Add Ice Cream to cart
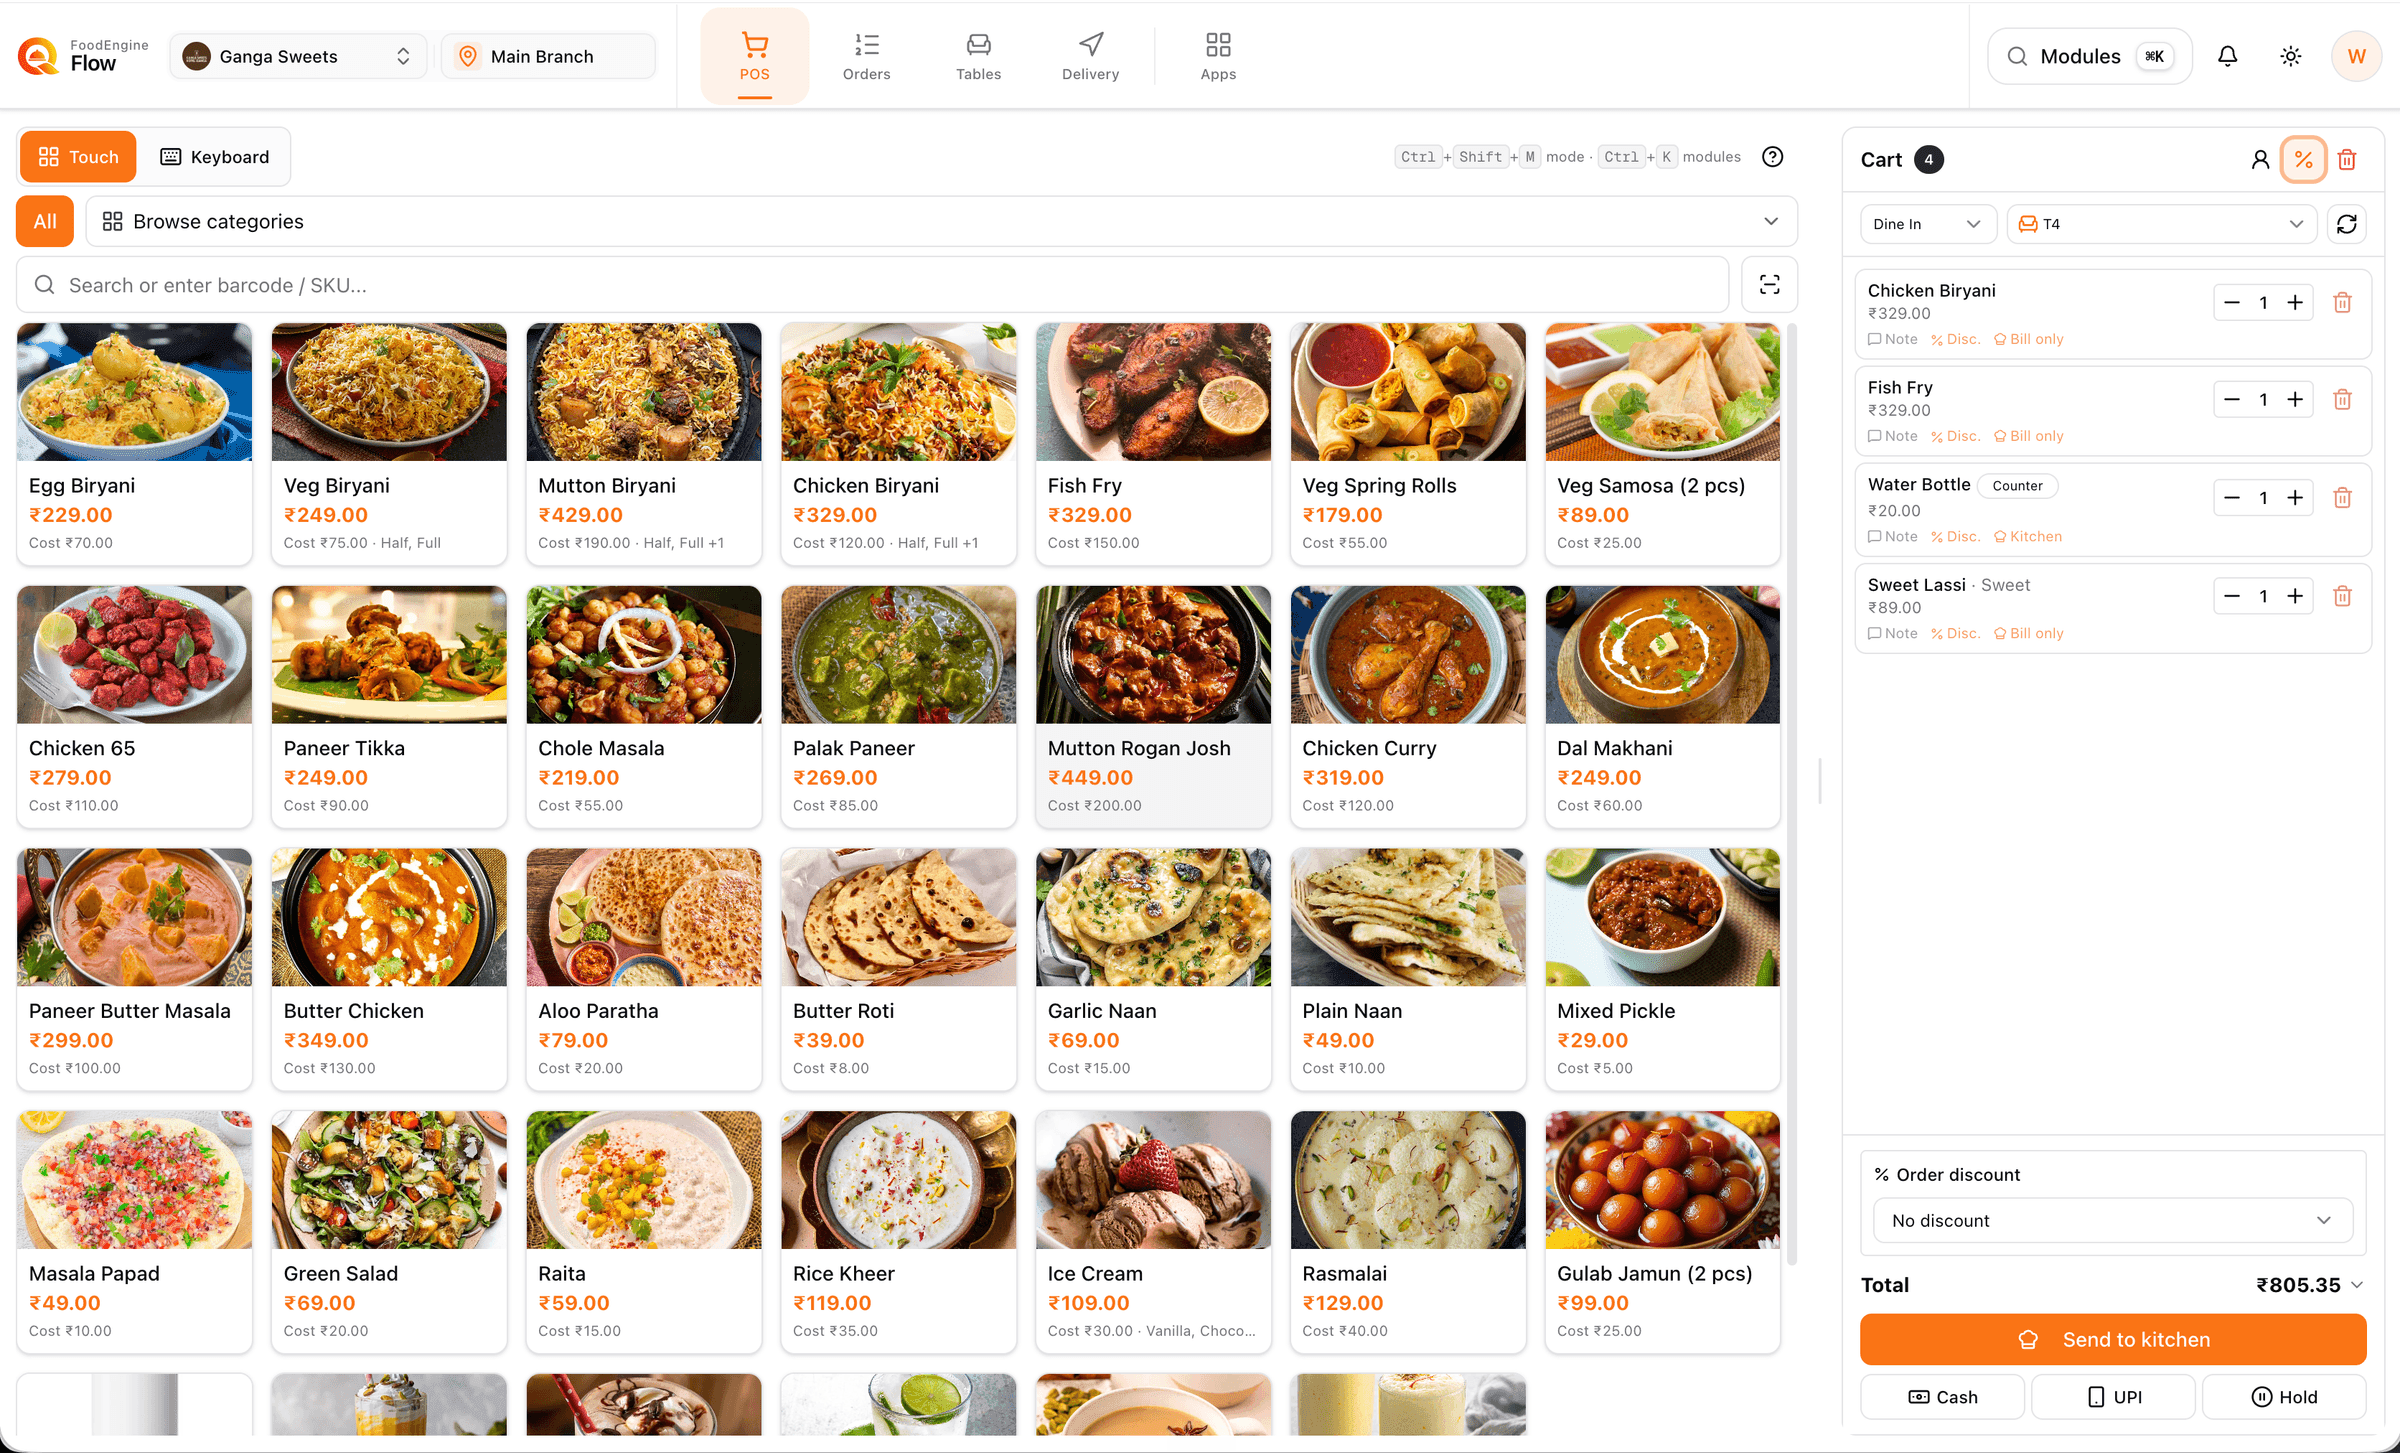Screen dimensions: 2400x1453 (1153, 1231)
